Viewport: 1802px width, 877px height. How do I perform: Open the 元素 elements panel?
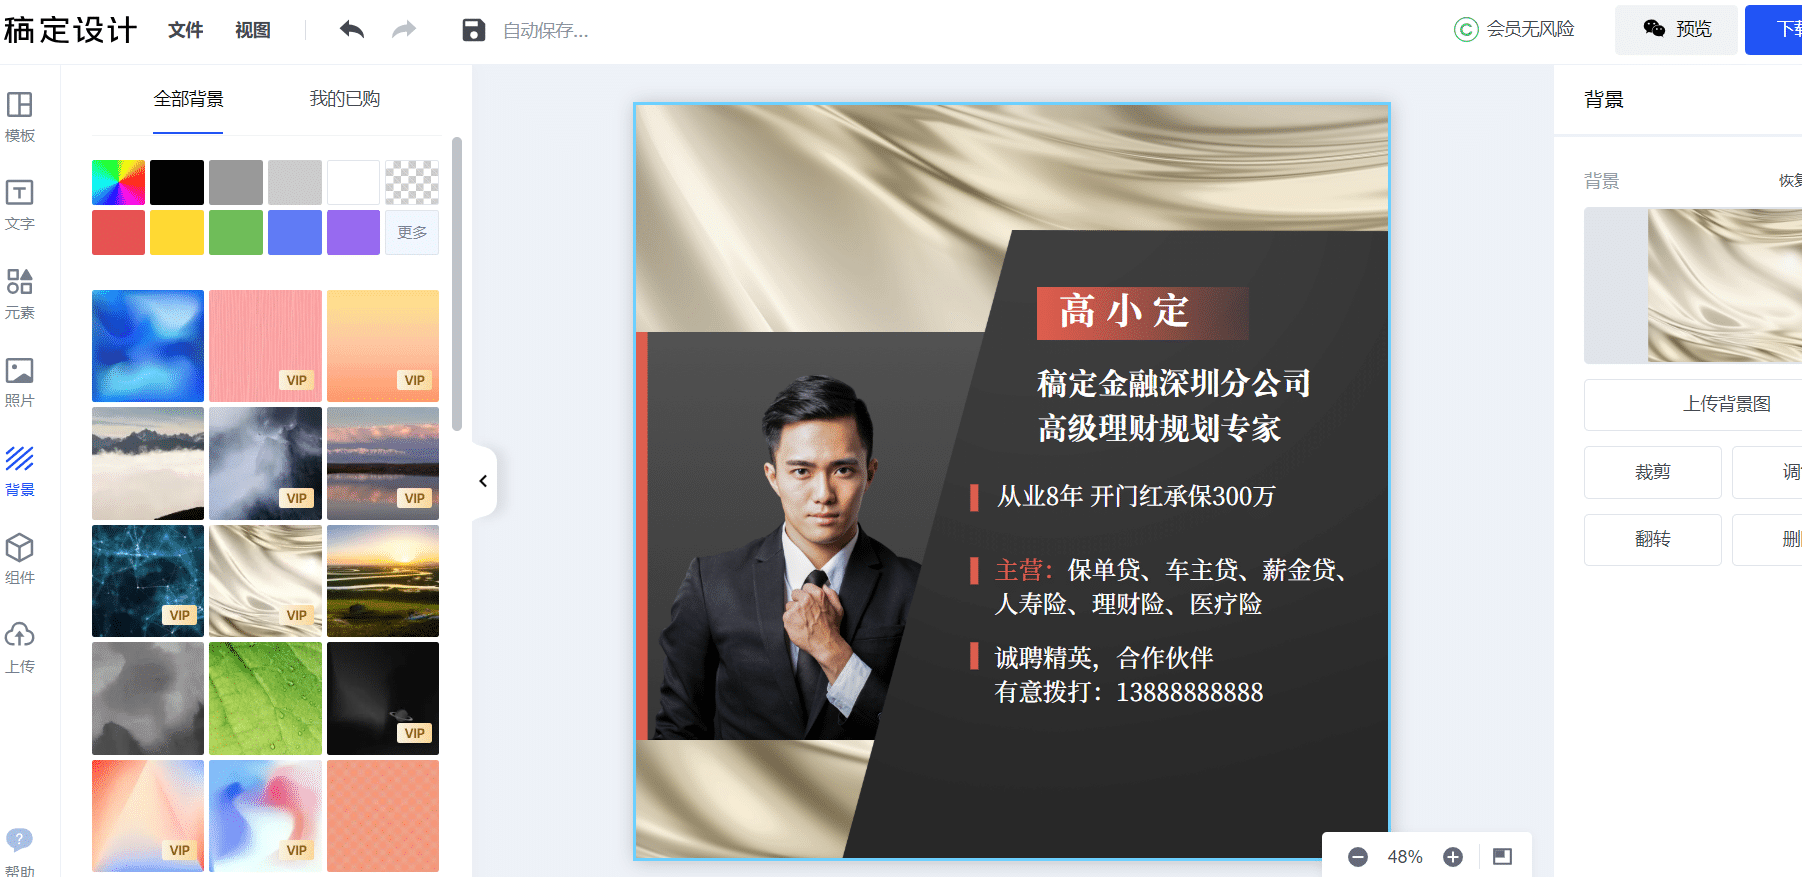coord(20,294)
